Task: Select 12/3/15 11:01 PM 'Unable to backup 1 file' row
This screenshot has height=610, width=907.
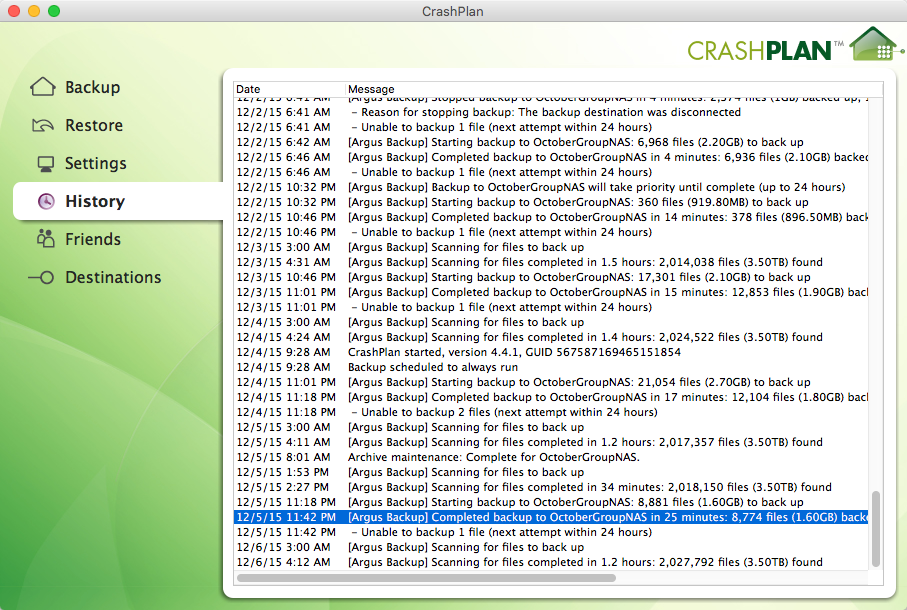Action: [551, 308]
